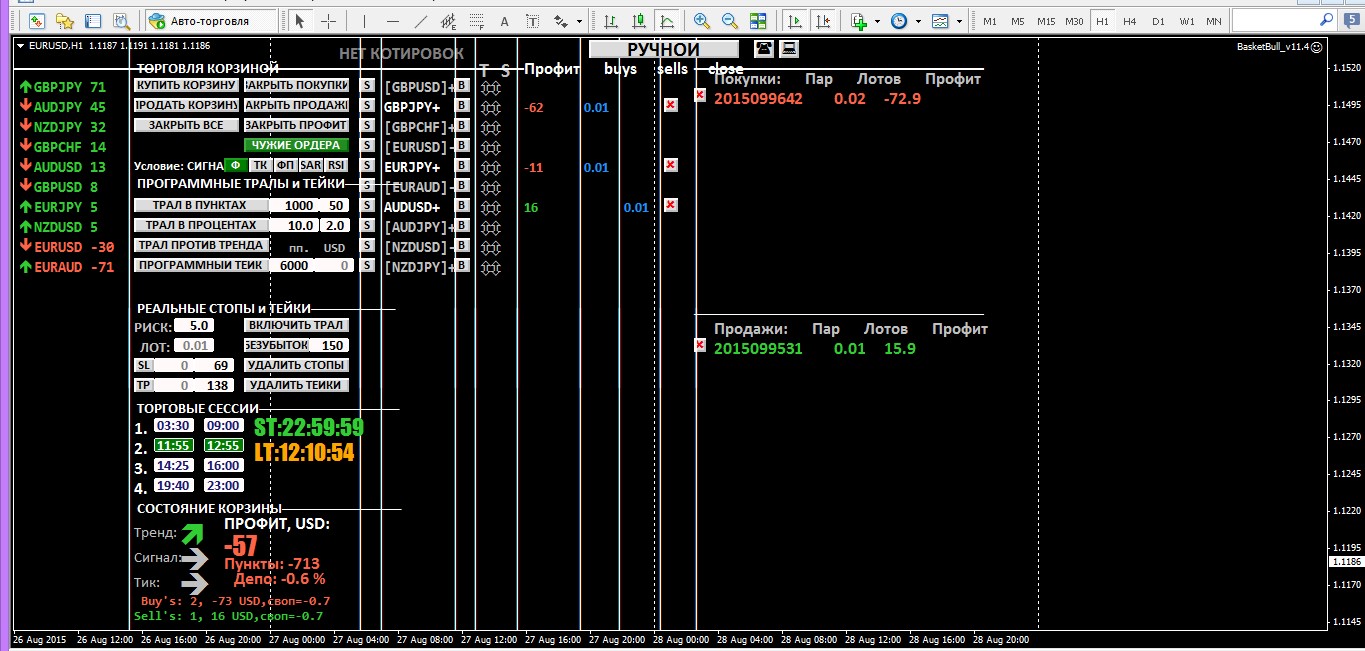This screenshot has height=651, width=1365.
Task: Click session 1 start time 03:30
Action: coord(174,425)
